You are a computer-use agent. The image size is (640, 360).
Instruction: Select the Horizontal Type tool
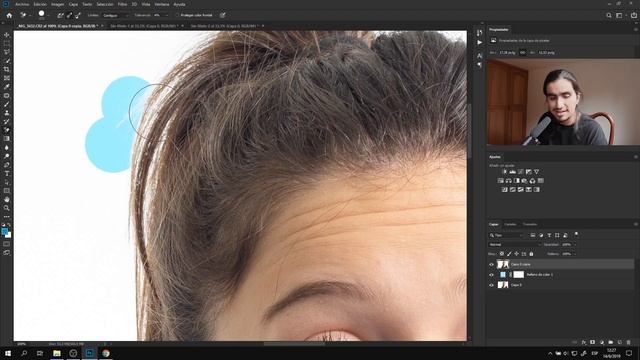coord(7,173)
